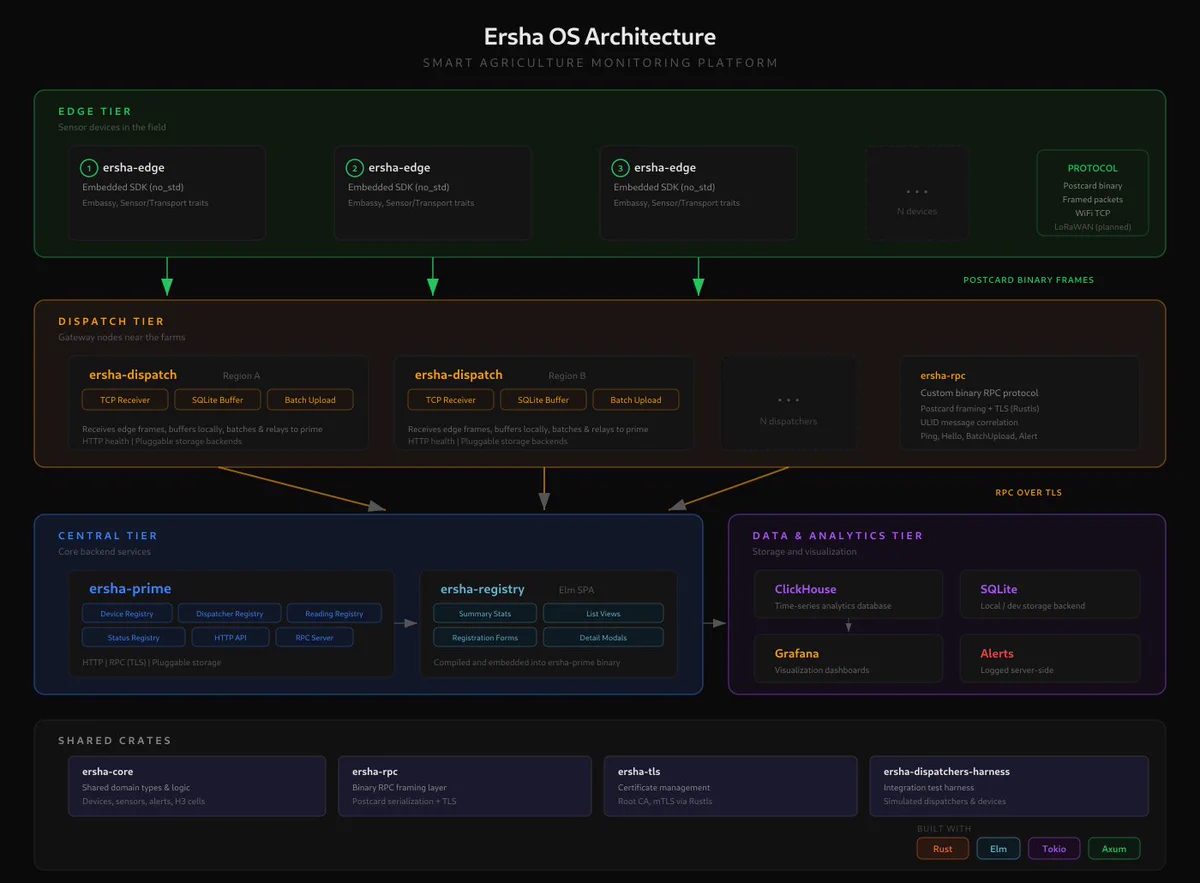Click TCP Receiver chip in Region A dispatch
Screen dimensions: 1200x883
click(124, 400)
